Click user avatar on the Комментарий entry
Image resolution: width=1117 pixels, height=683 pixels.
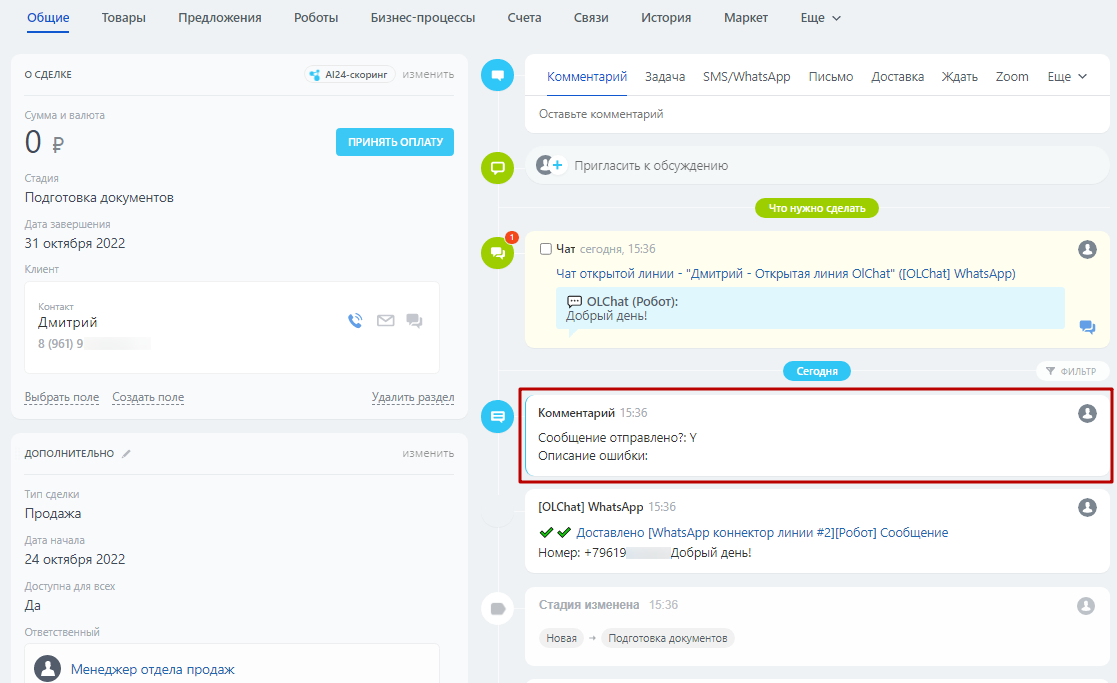(x=1087, y=413)
